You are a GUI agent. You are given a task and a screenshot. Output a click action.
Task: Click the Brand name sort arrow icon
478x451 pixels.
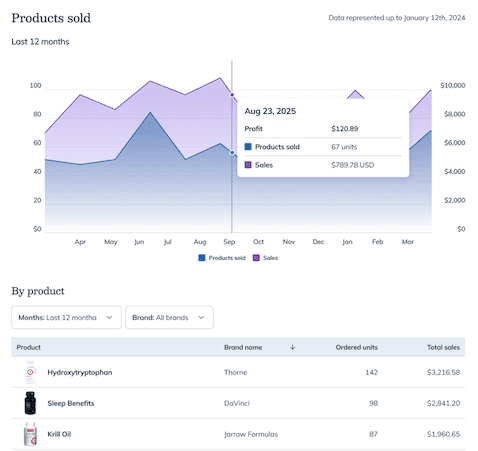[x=292, y=347]
